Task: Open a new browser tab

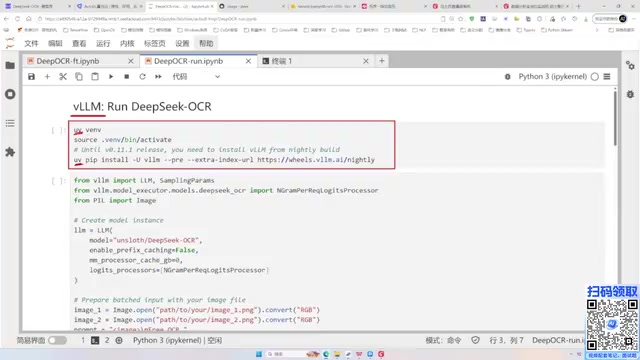Action: [x=578, y=6]
